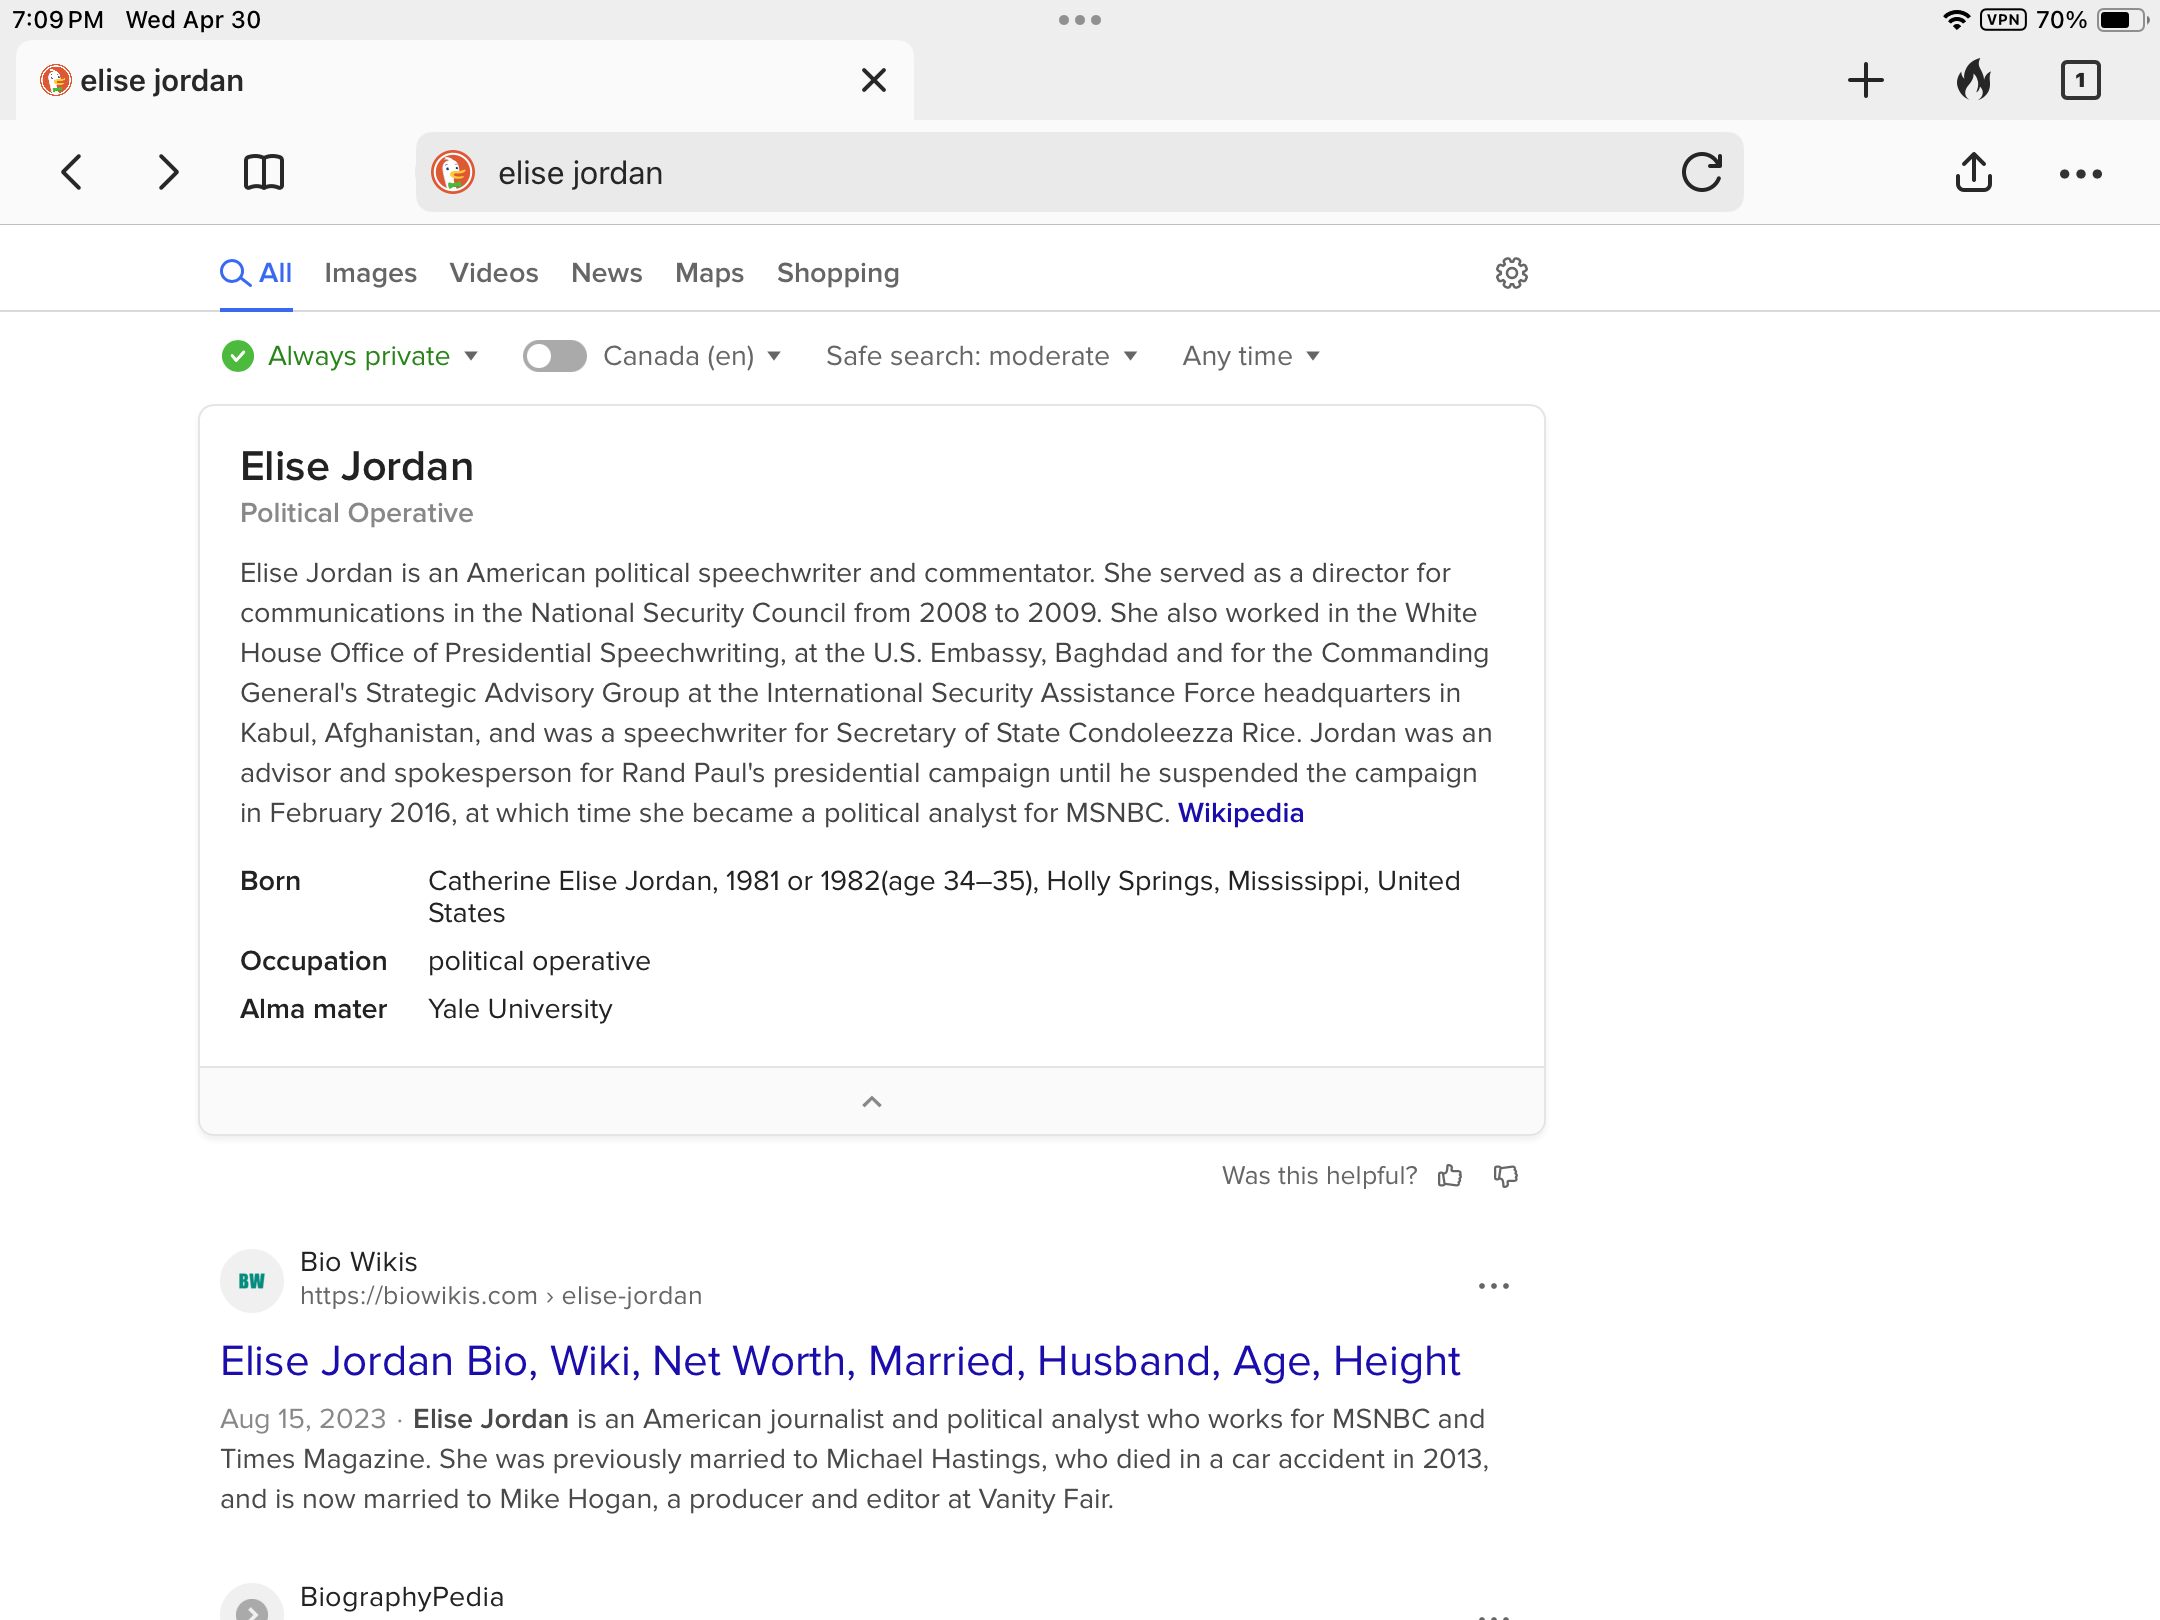
Task: Tap the iPad multitasking three dots
Action: click(1080, 20)
